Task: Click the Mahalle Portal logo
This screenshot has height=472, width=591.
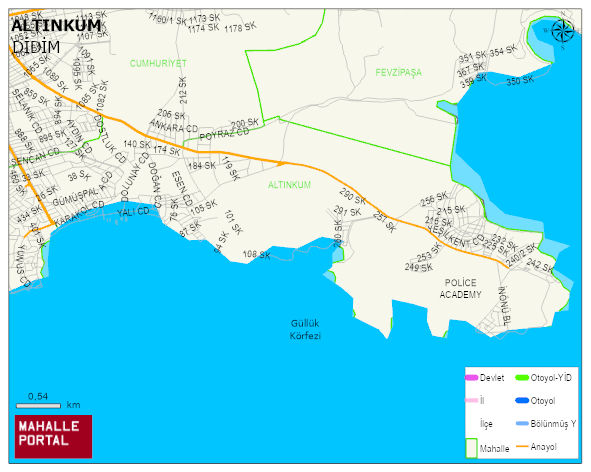Action: [53, 436]
